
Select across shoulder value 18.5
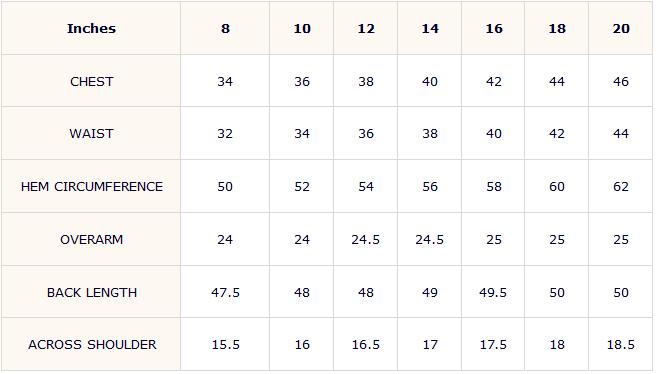[621, 345]
